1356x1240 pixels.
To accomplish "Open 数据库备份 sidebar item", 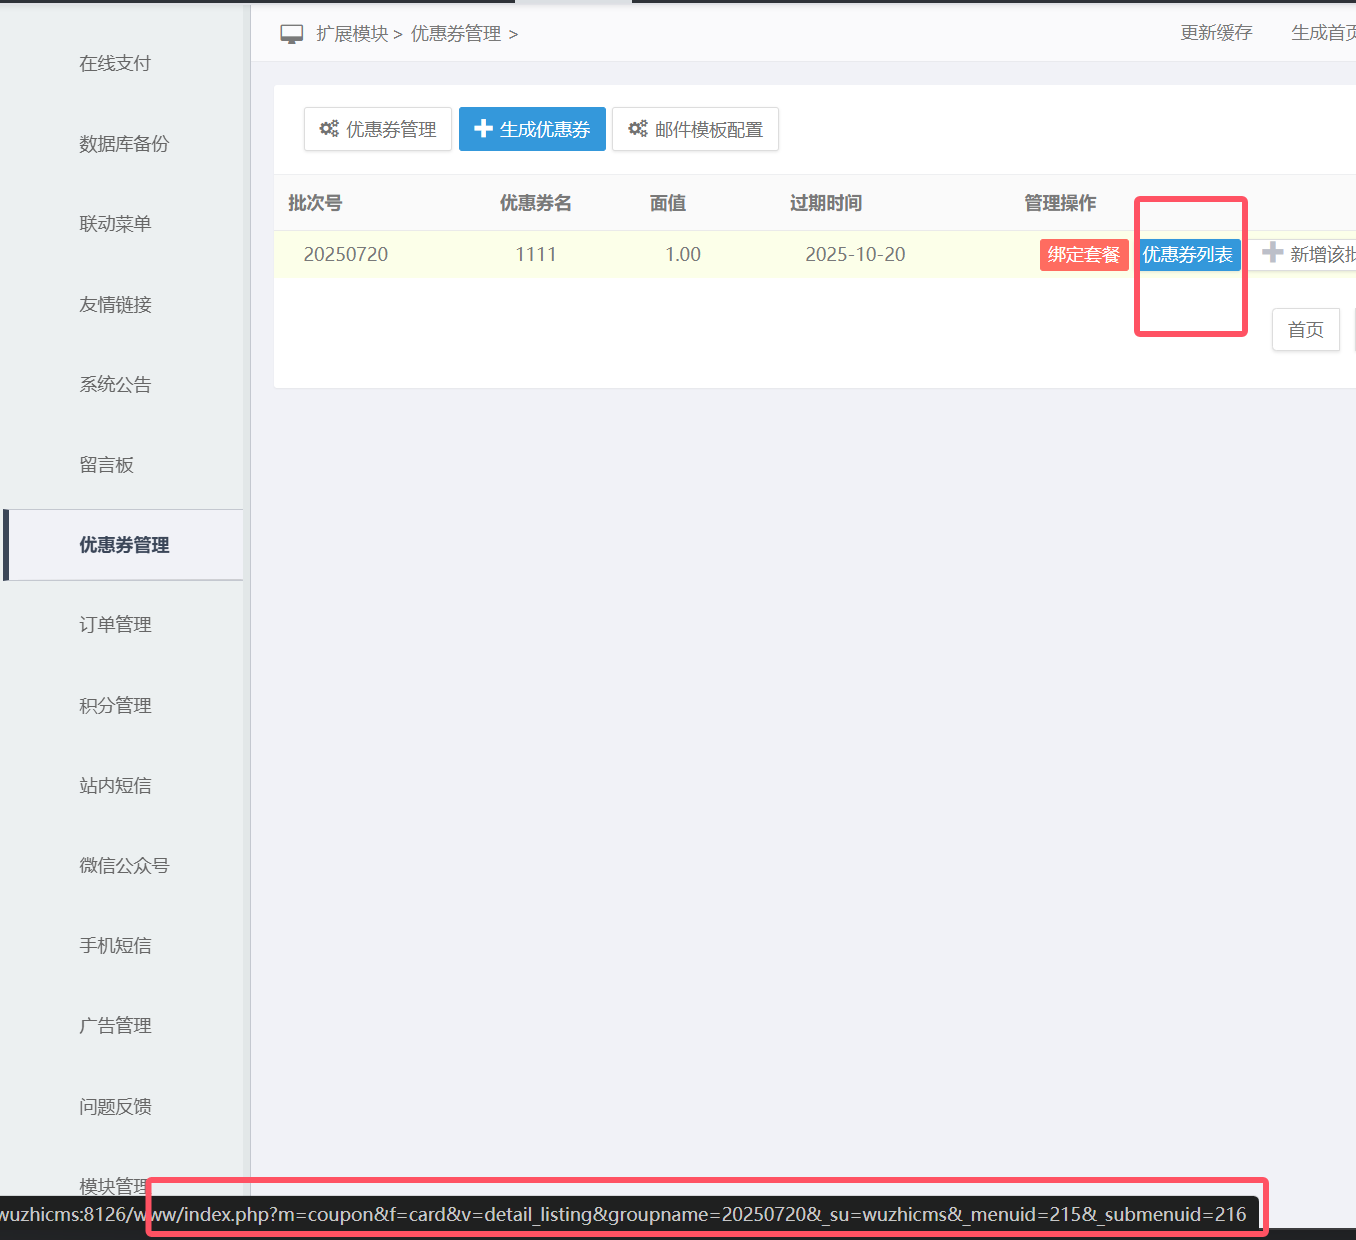I will 124,144.
